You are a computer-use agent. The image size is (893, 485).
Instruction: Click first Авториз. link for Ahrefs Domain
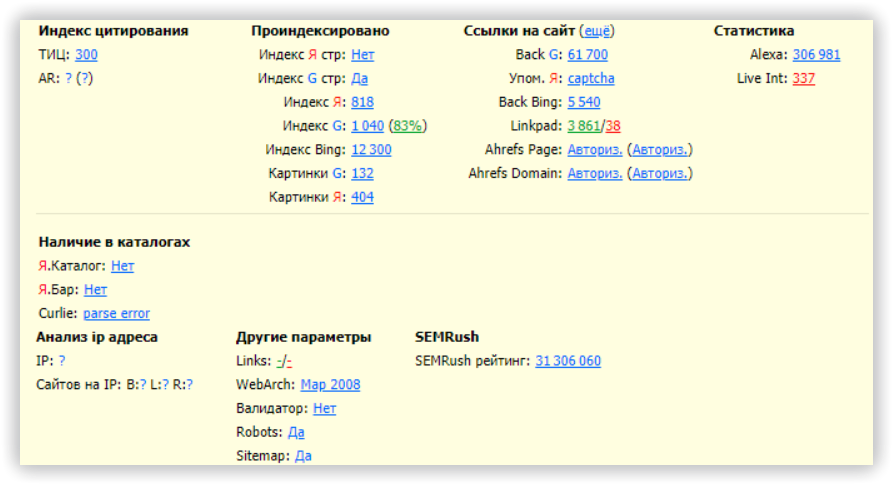pyautogui.click(x=595, y=174)
